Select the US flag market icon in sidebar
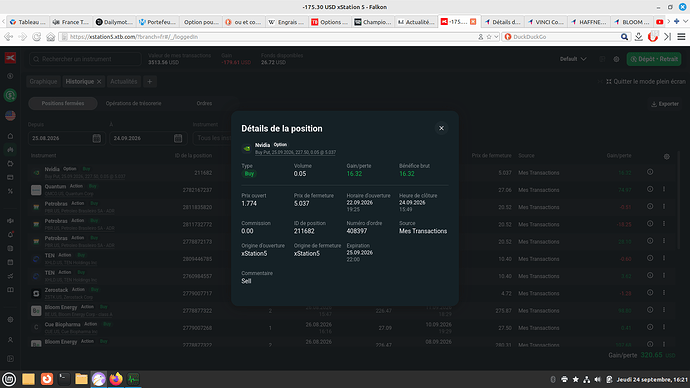 10,115
